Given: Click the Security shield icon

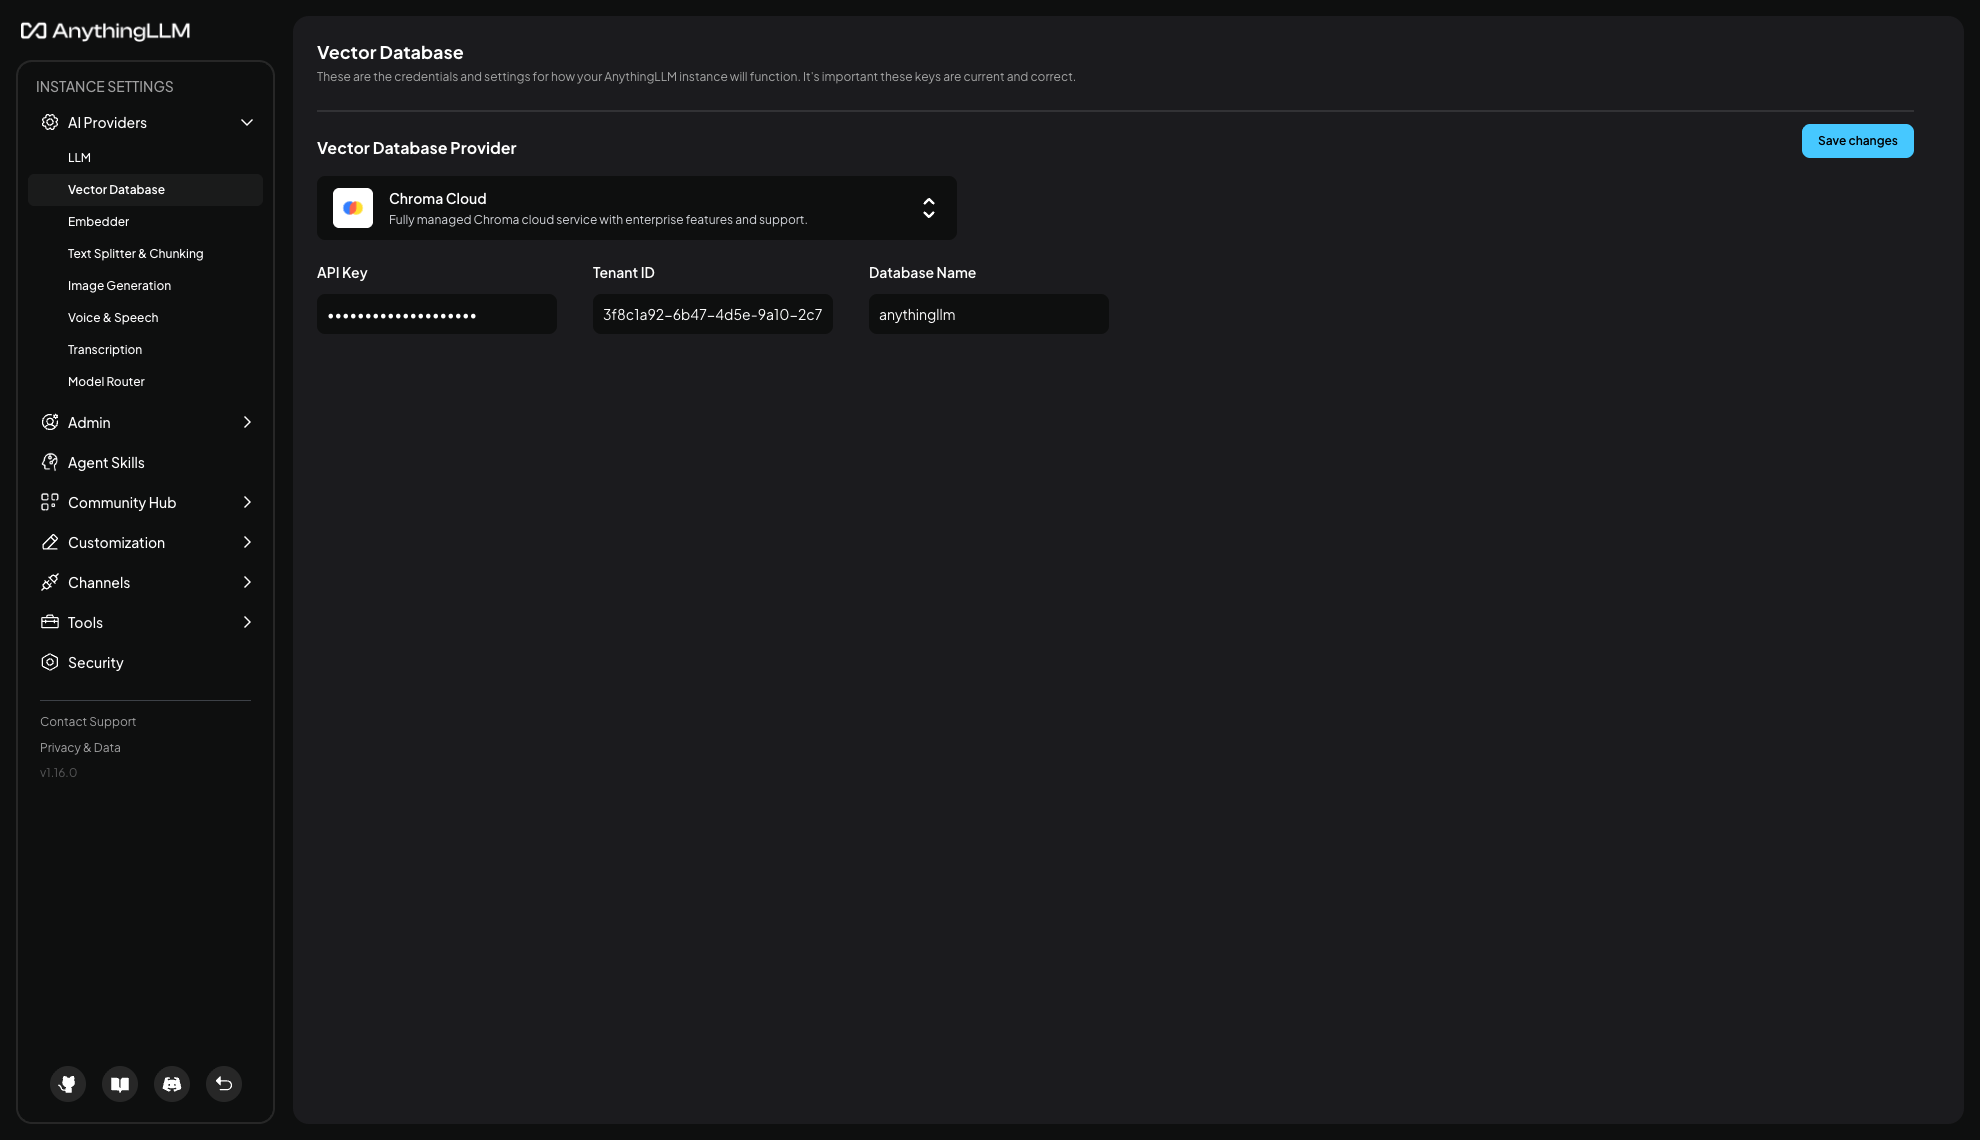Looking at the screenshot, I should point(50,662).
